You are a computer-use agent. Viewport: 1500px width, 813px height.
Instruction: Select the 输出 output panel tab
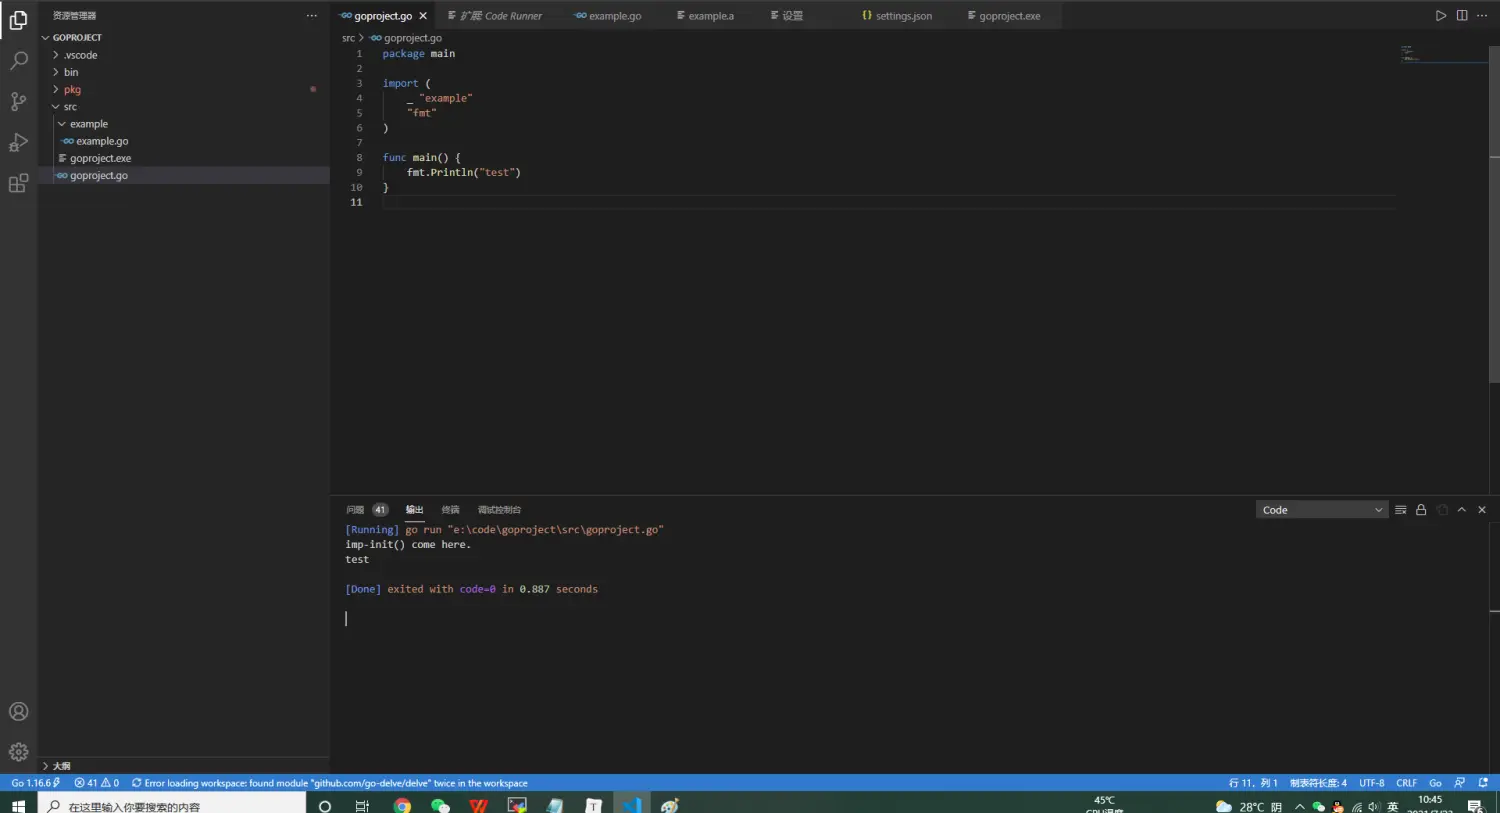click(415, 510)
